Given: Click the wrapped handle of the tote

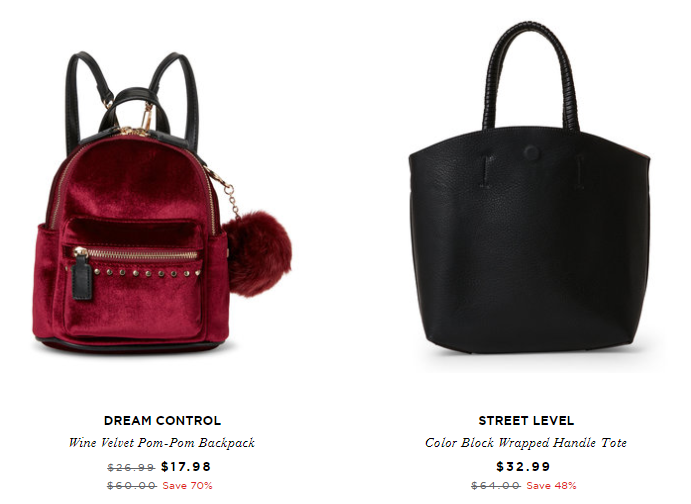Looking at the screenshot, I should click(x=530, y=75).
